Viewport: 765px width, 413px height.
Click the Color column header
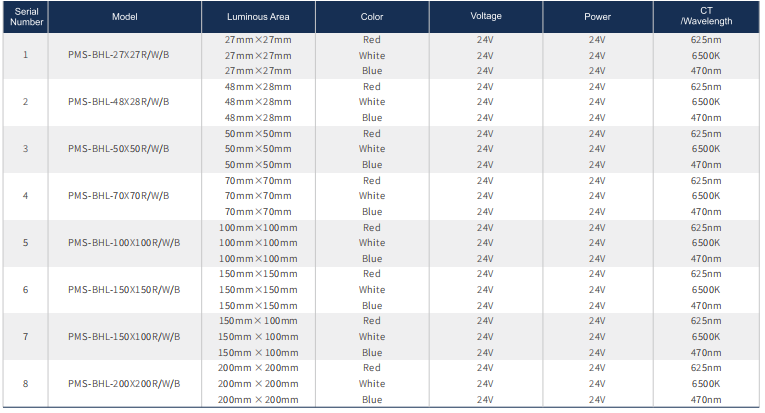(372, 17)
